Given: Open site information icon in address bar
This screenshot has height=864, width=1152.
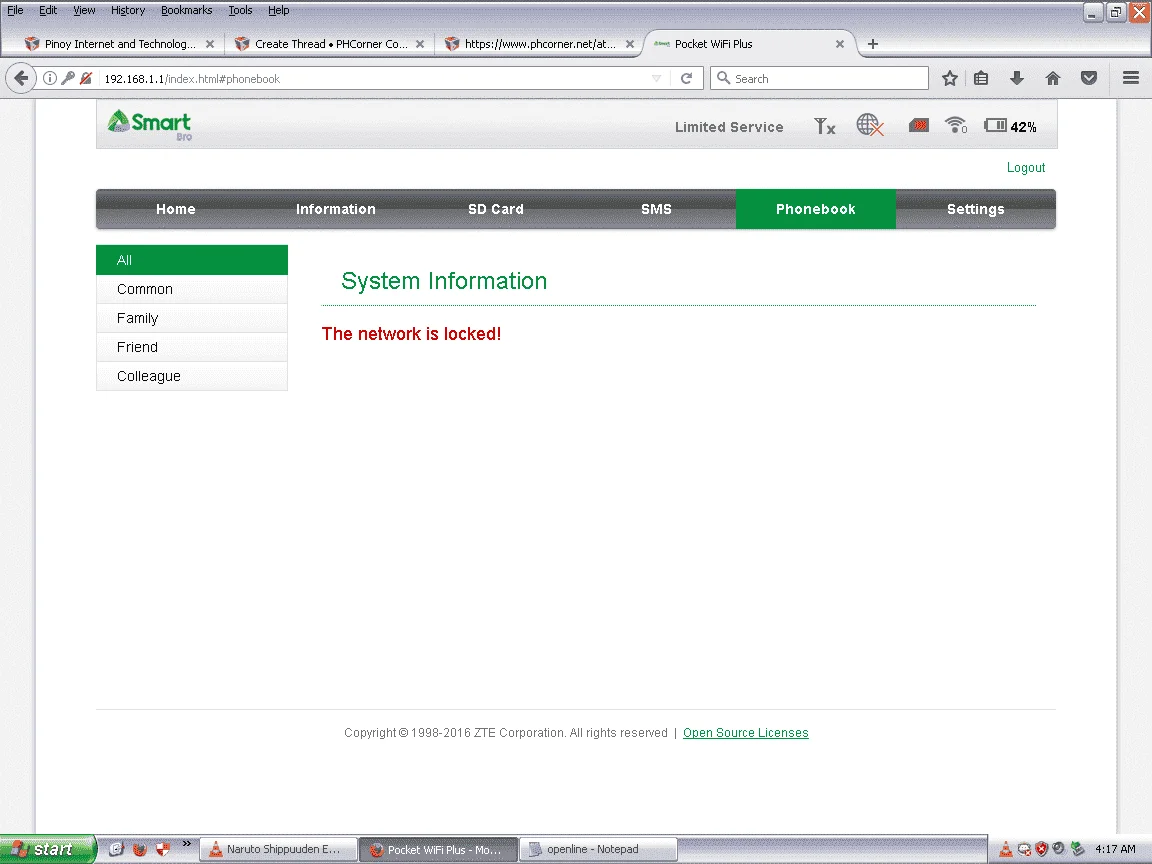Looking at the screenshot, I should [50, 78].
